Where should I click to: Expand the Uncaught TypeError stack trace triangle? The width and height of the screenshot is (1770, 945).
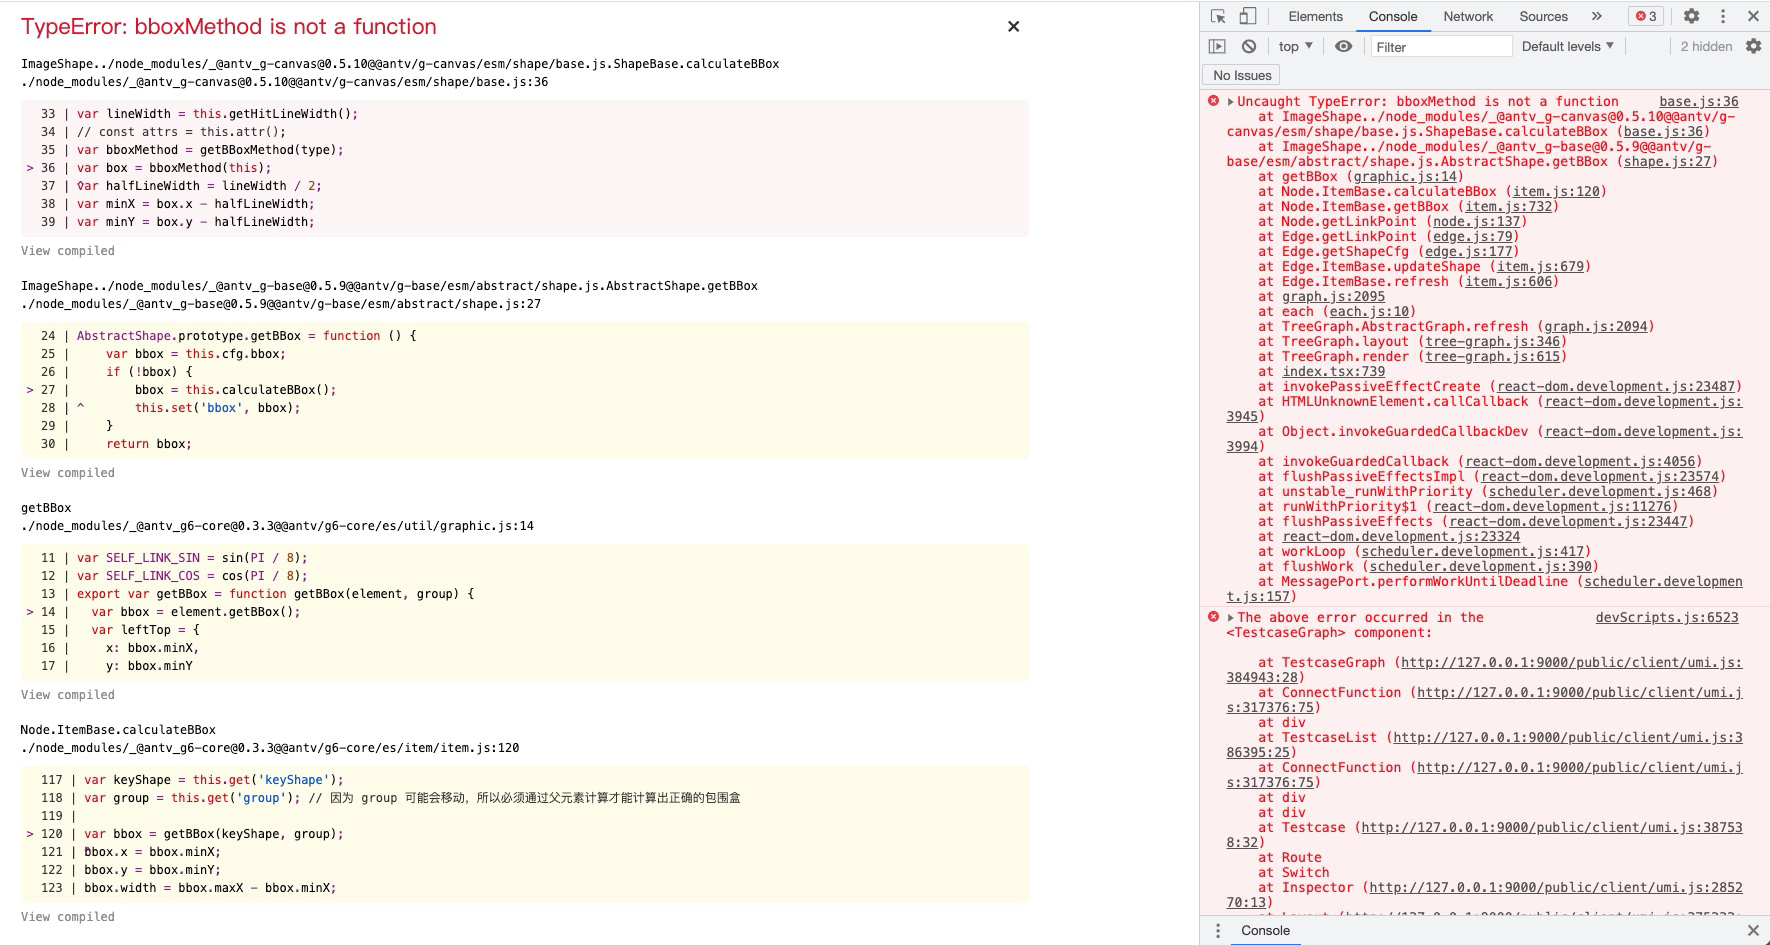point(1229,101)
